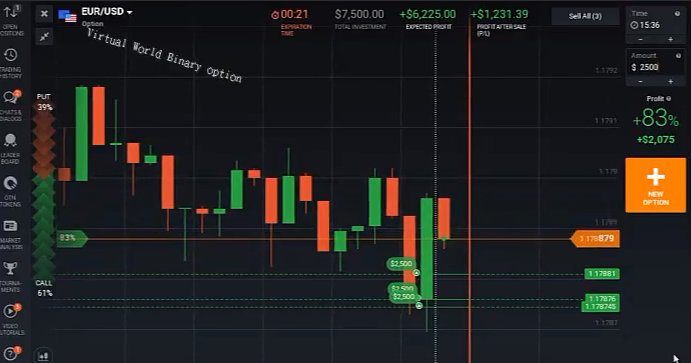The width and height of the screenshot is (691, 363).
Task: Click the Expected Profit +$6,225.00 value
Action: pos(427,15)
